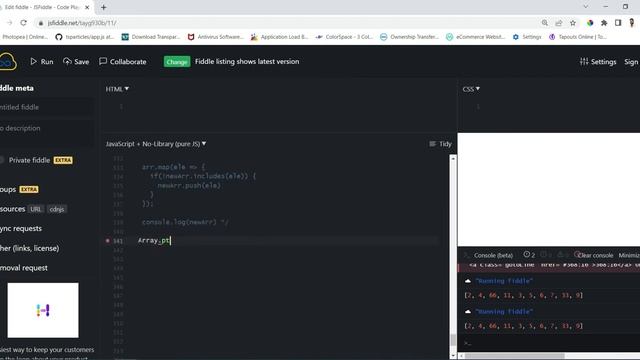The height and width of the screenshot is (360, 640).
Task: Open a new browser tab
Action: pyautogui.click(x=104, y=7)
